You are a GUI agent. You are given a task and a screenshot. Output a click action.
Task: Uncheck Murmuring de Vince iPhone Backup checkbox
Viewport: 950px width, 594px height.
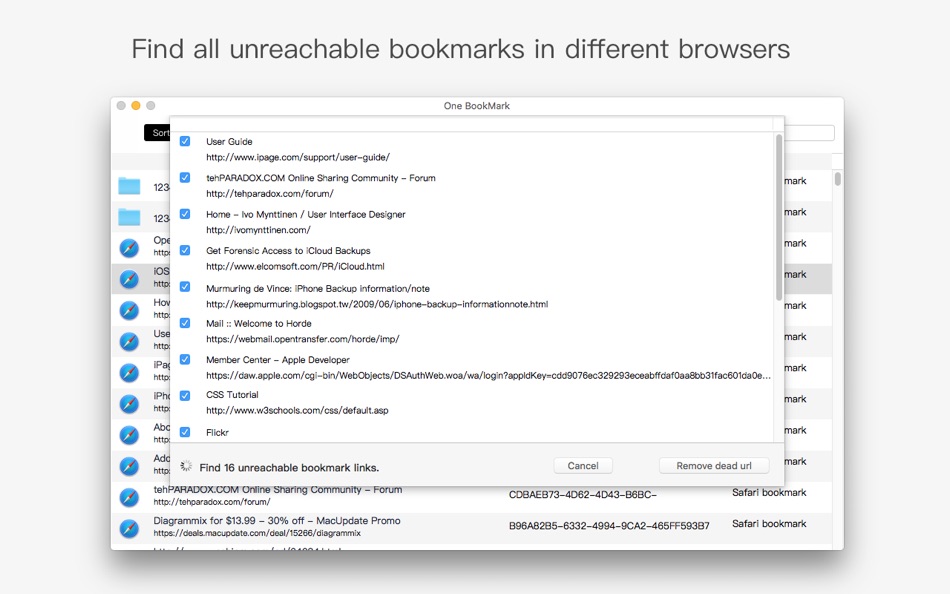tap(185, 287)
